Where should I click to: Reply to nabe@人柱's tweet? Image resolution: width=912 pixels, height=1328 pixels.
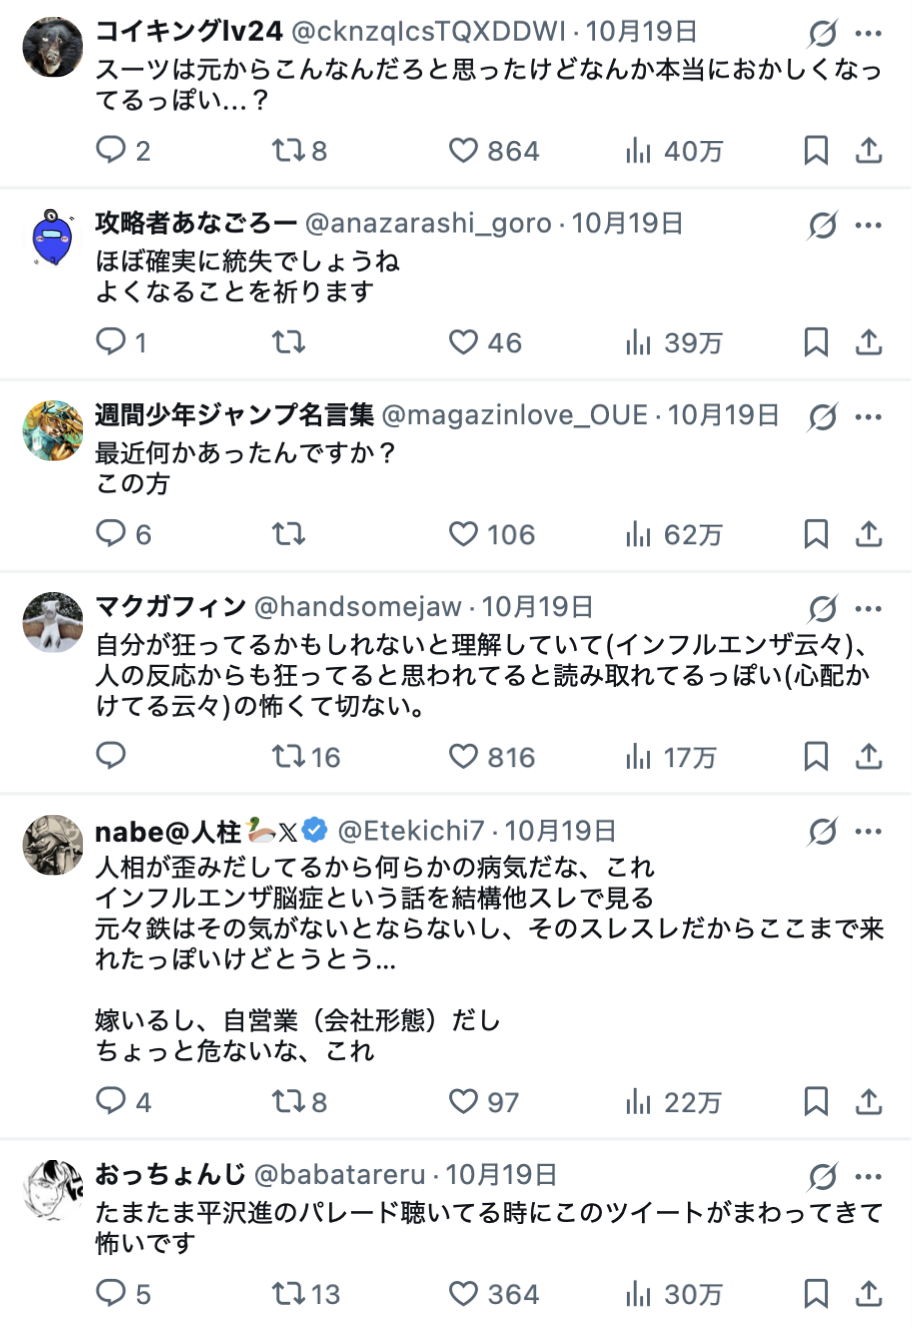tap(110, 1101)
